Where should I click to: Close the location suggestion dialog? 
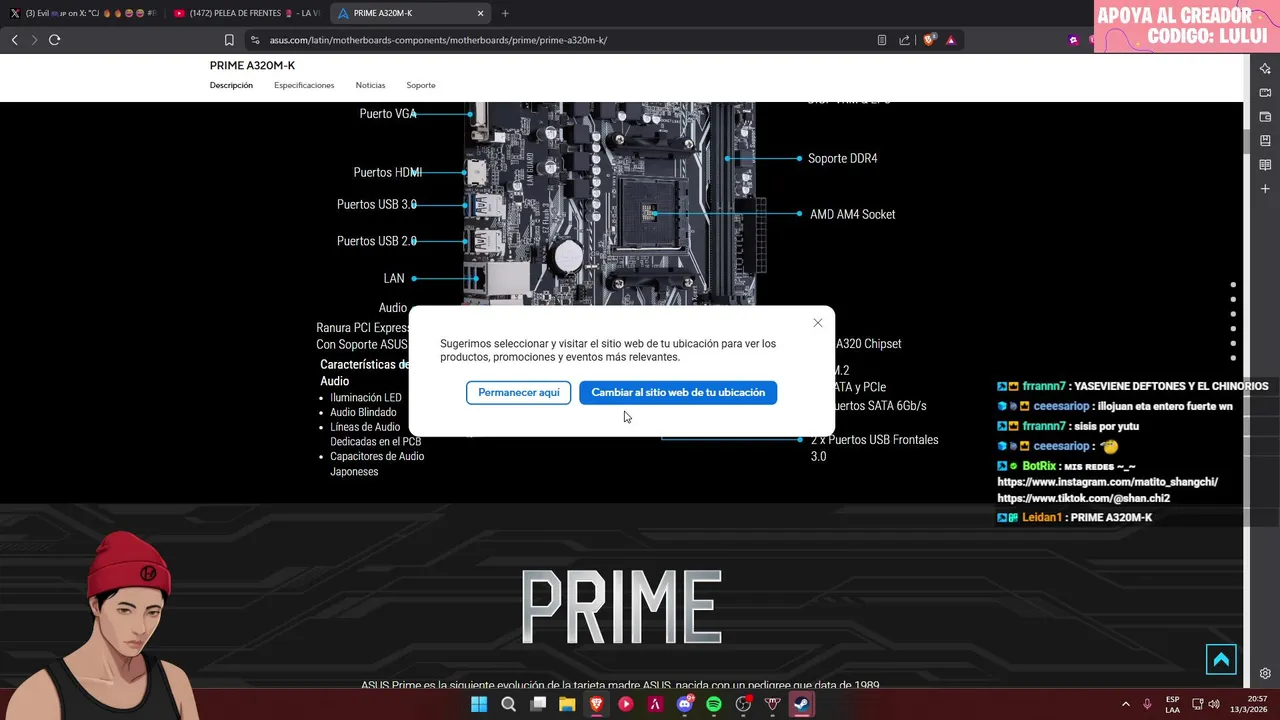[818, 323]
